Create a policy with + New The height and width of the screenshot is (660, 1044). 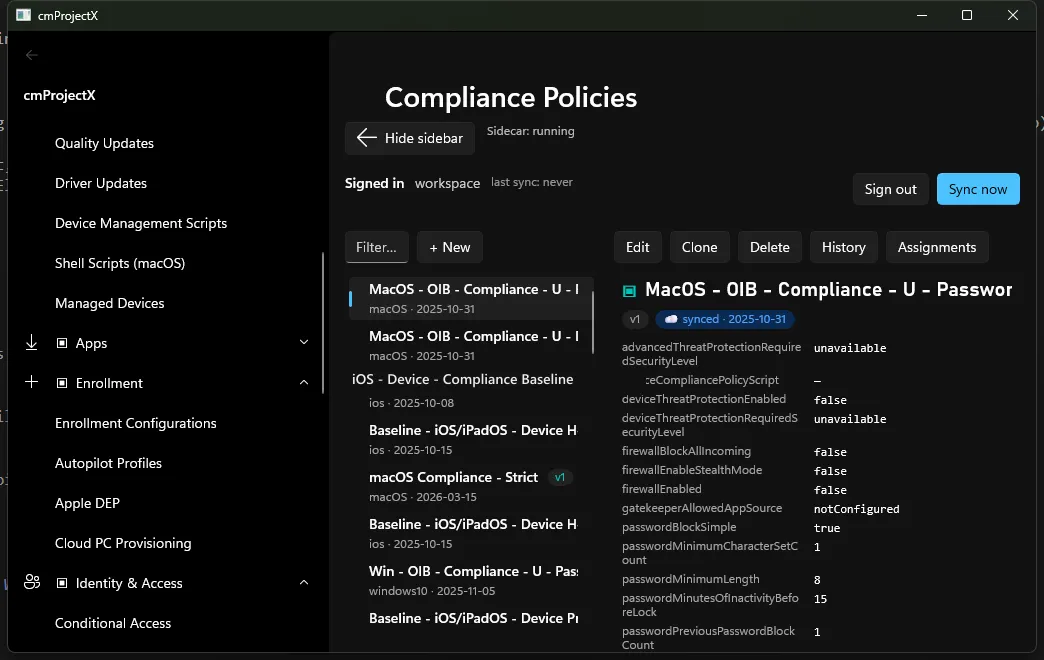click(x=449, y=247)
